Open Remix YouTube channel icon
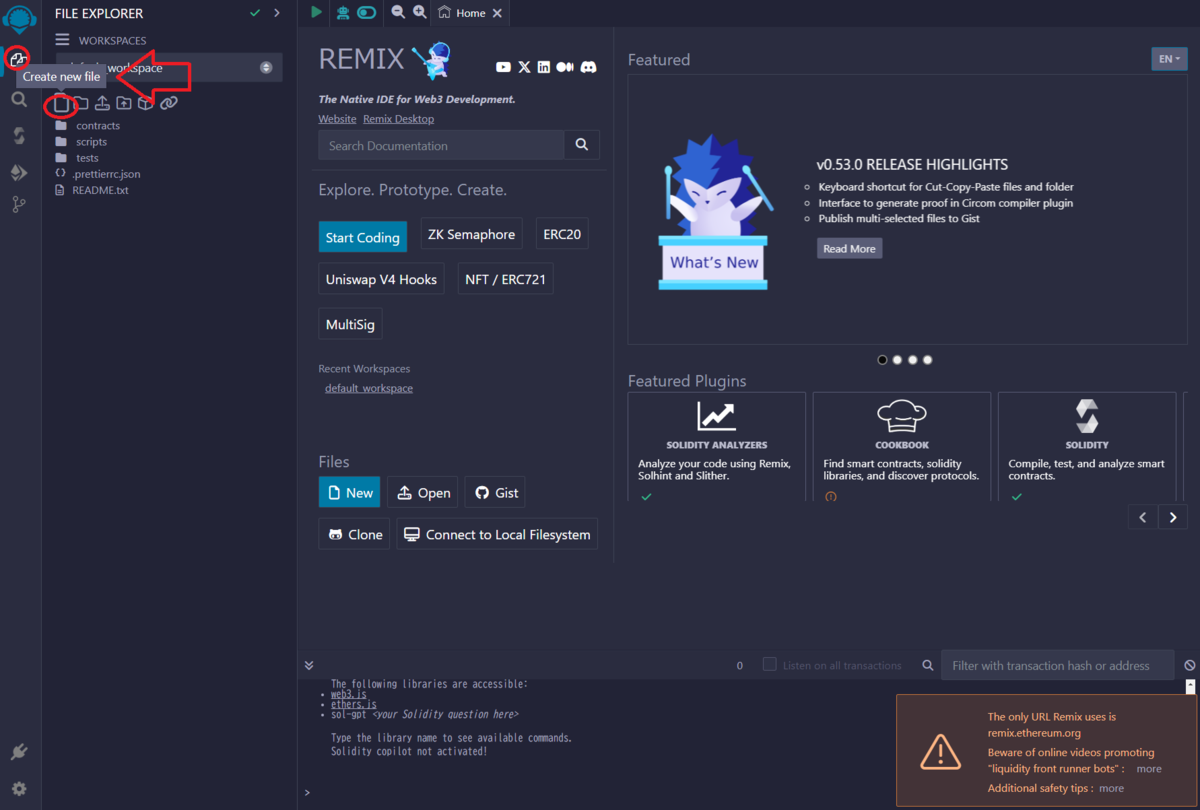 (503, 67)
